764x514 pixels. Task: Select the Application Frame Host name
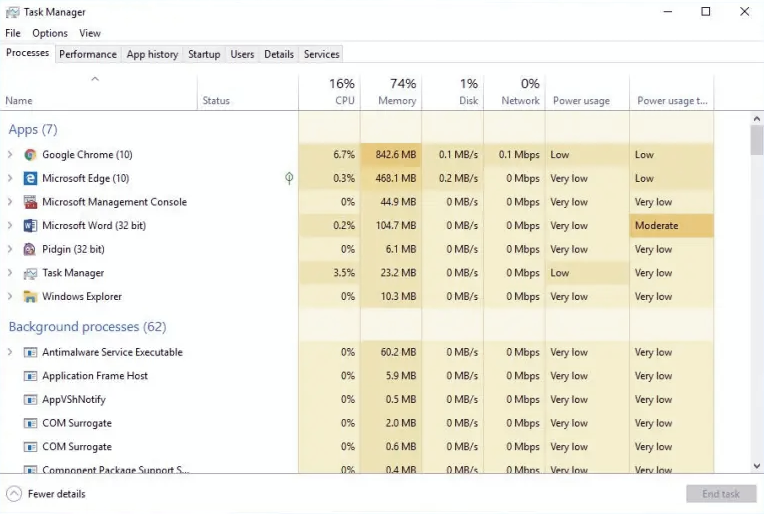tap(95, 376)
